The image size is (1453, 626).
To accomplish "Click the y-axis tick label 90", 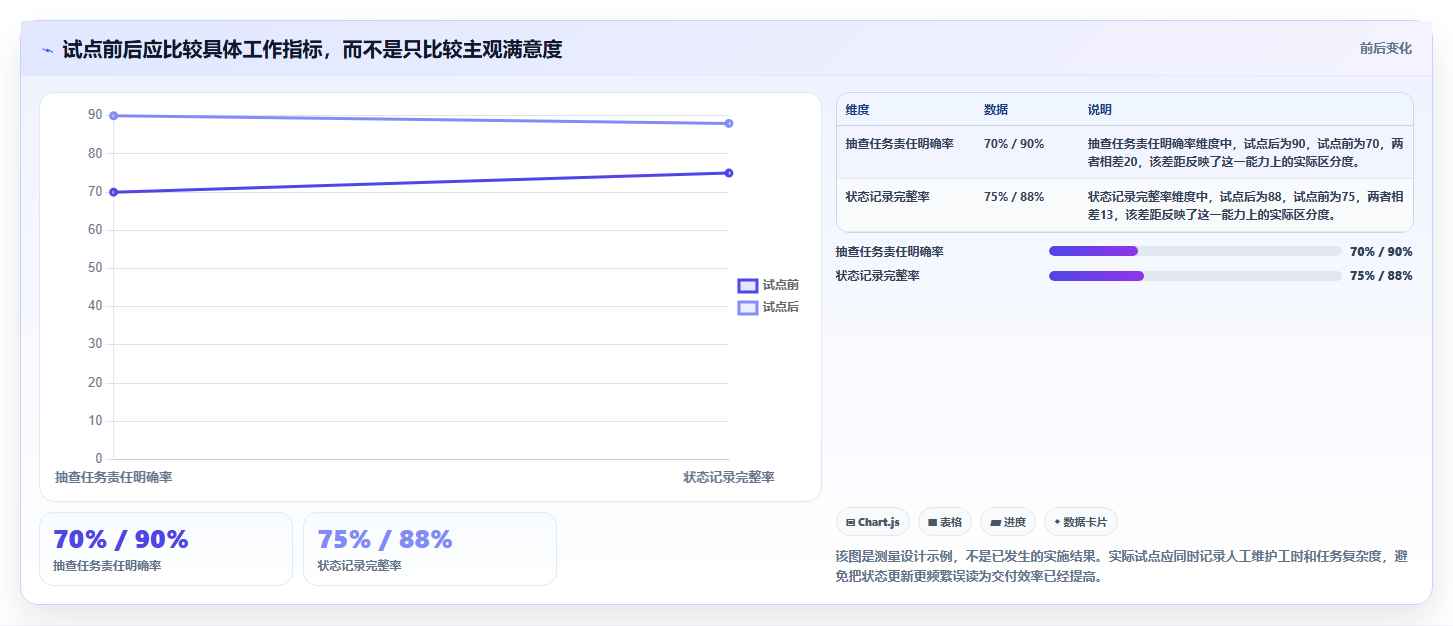I will [95, 115].
